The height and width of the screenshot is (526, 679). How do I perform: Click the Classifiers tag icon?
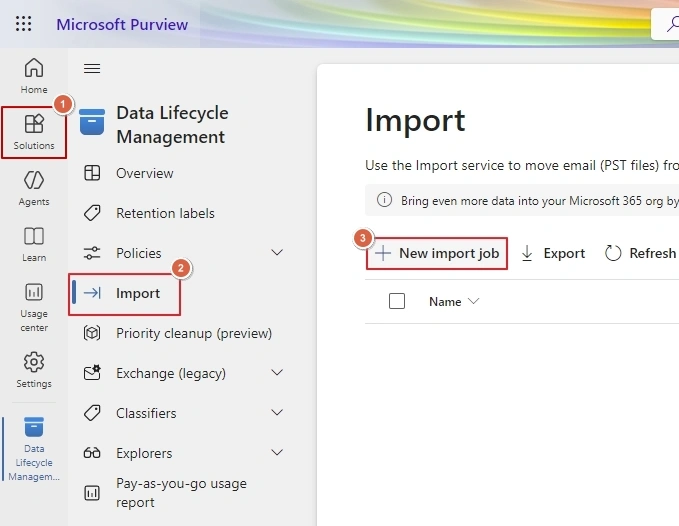tap(92, 413)
